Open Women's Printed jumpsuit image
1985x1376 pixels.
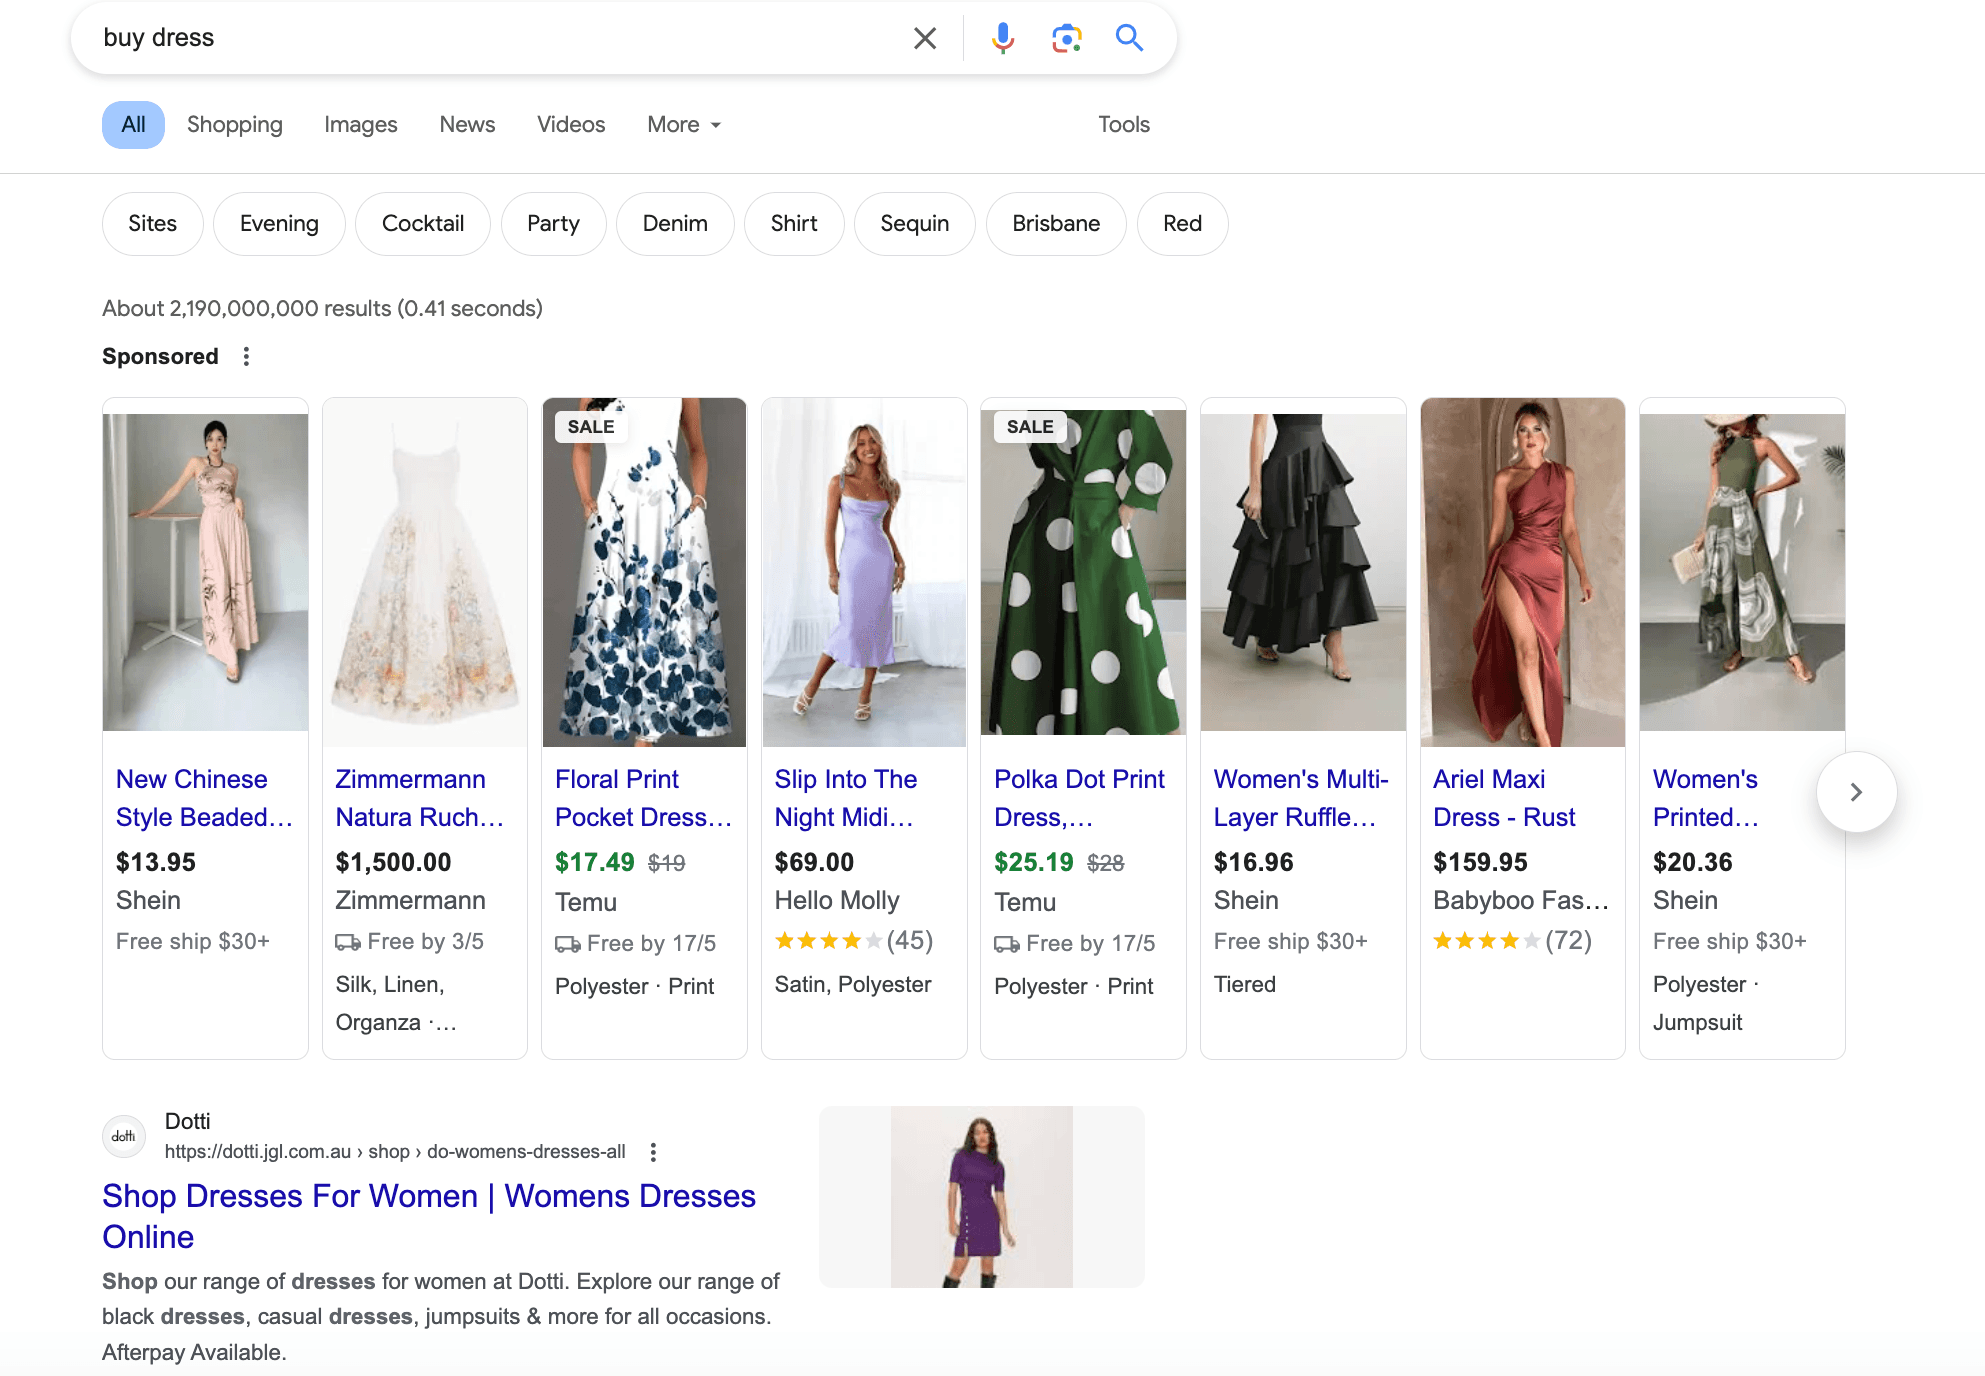[x=1742, y=572]
